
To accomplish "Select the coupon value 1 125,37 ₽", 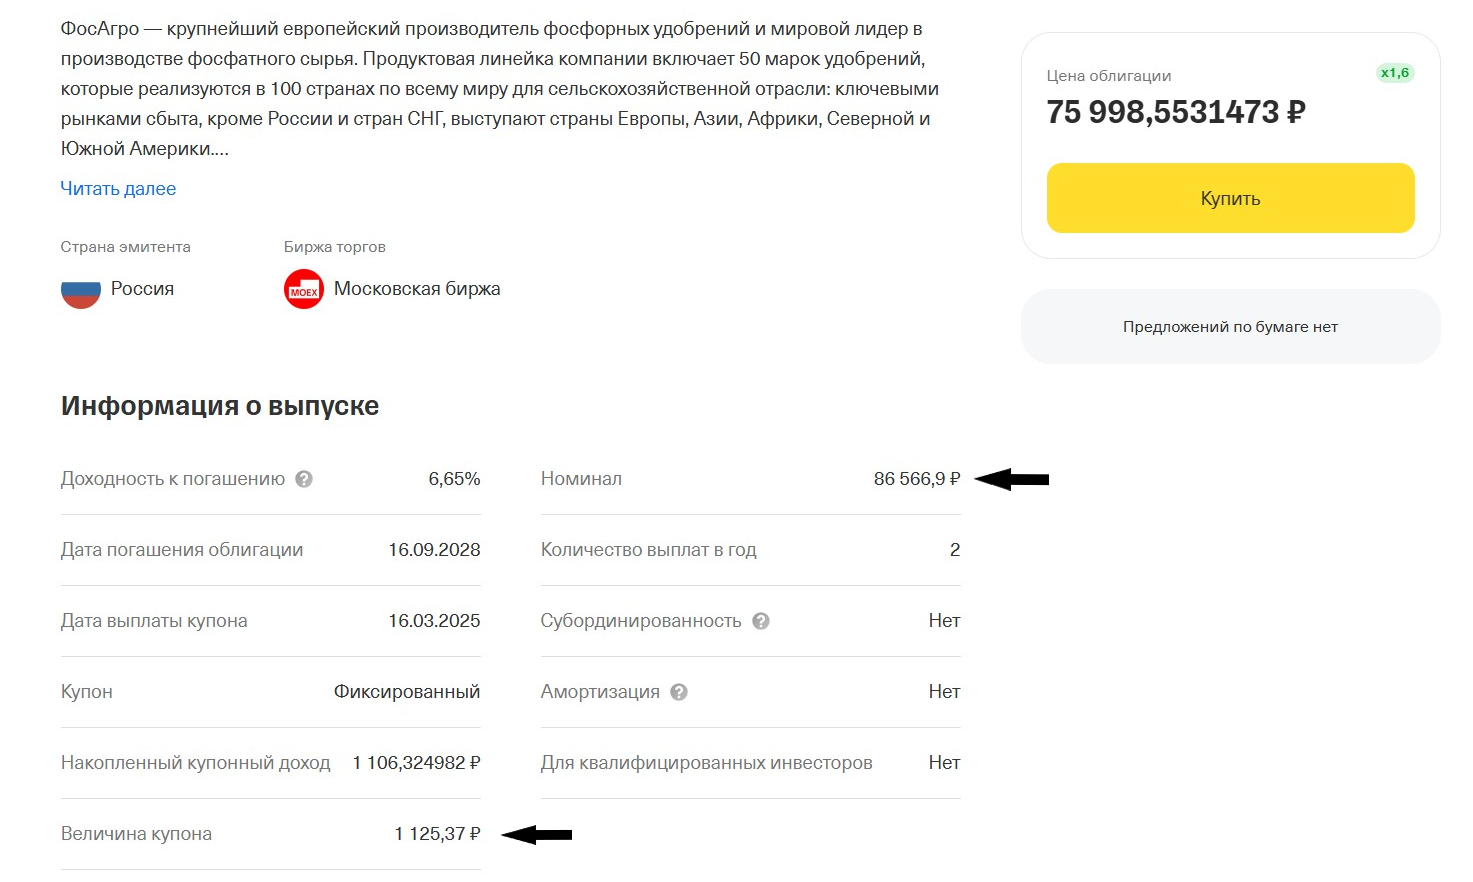I will pyautogui.click(x=437, y=834).
